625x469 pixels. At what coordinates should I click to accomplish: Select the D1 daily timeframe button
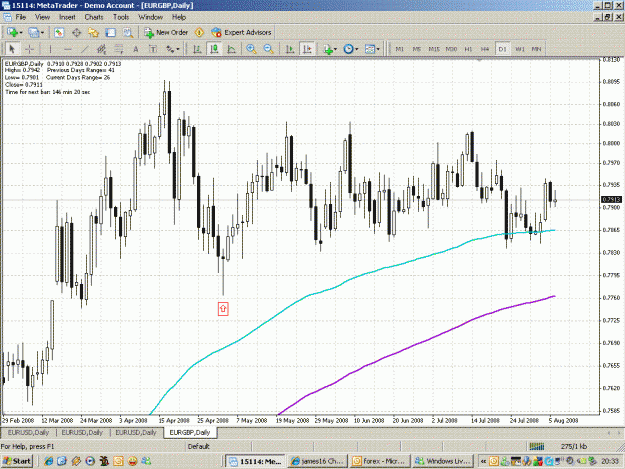(502, 49)
